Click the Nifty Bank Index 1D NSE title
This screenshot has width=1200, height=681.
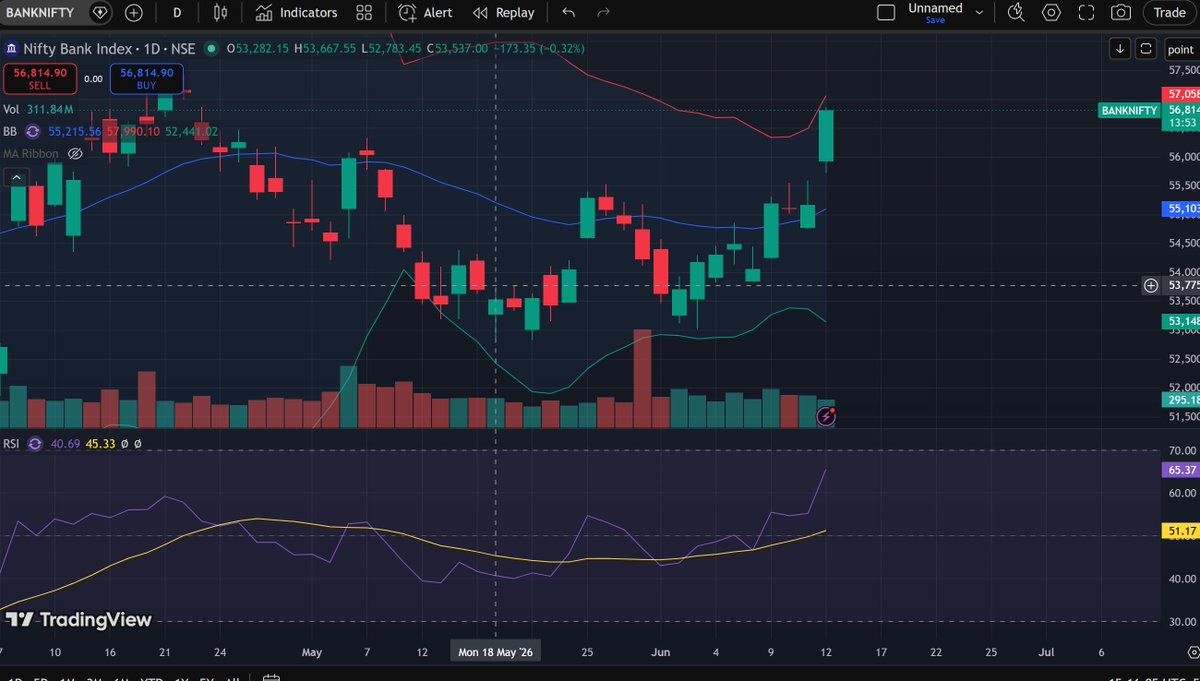pyautogui.click(x=108, y=48)
